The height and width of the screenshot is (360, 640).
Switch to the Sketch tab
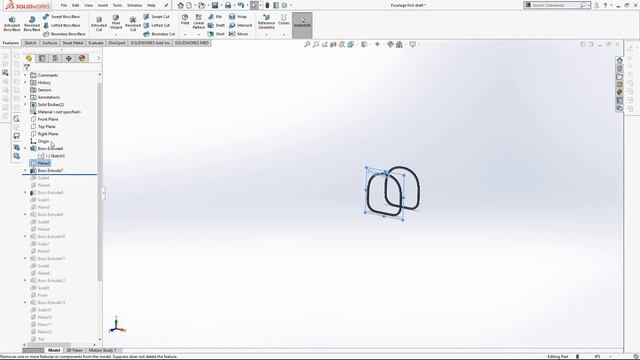coord(30,43)
